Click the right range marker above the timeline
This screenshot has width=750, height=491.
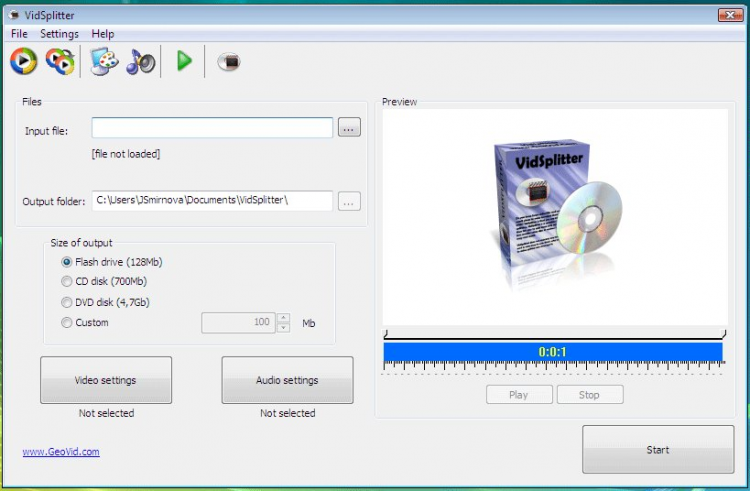point(724,333)
